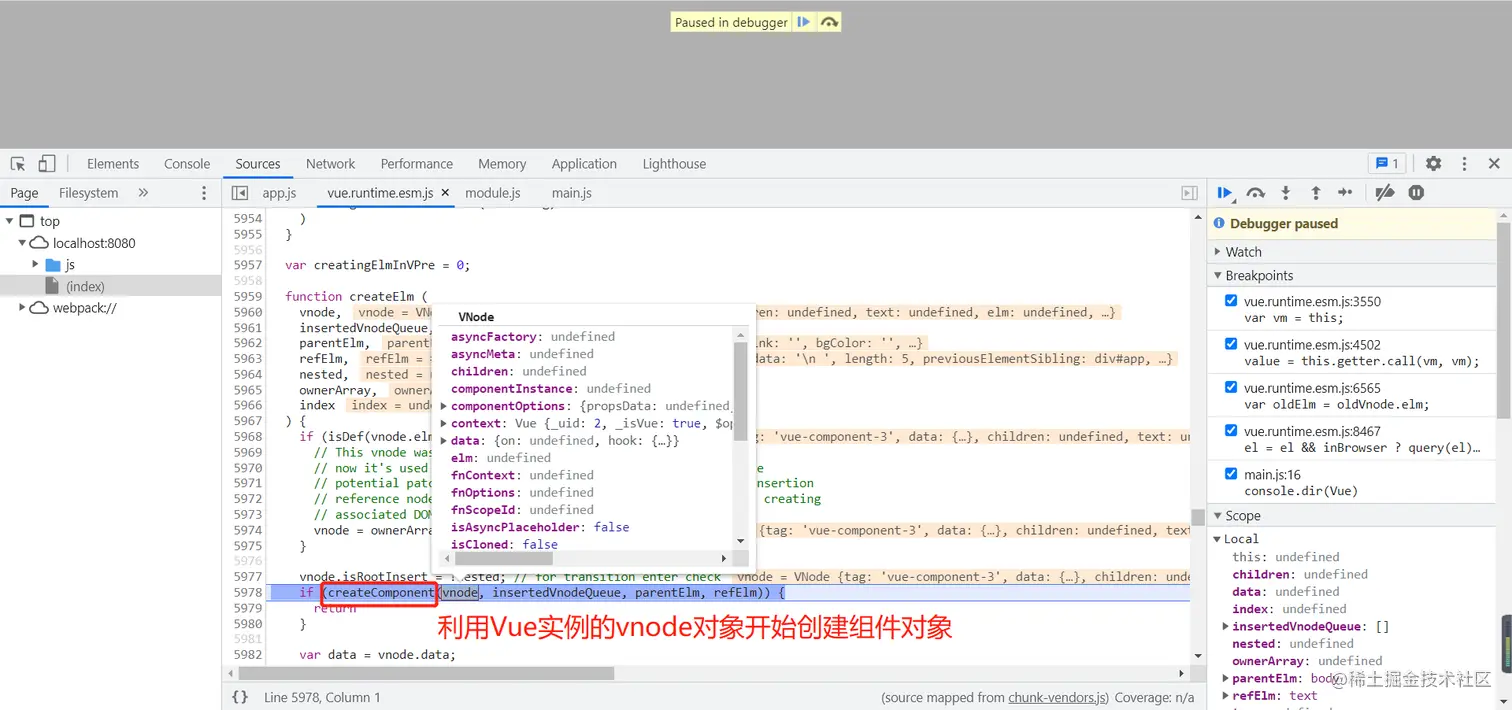Expand componentOptions in VNode popup
The image size is (1512, 710).
pos(444,406)
